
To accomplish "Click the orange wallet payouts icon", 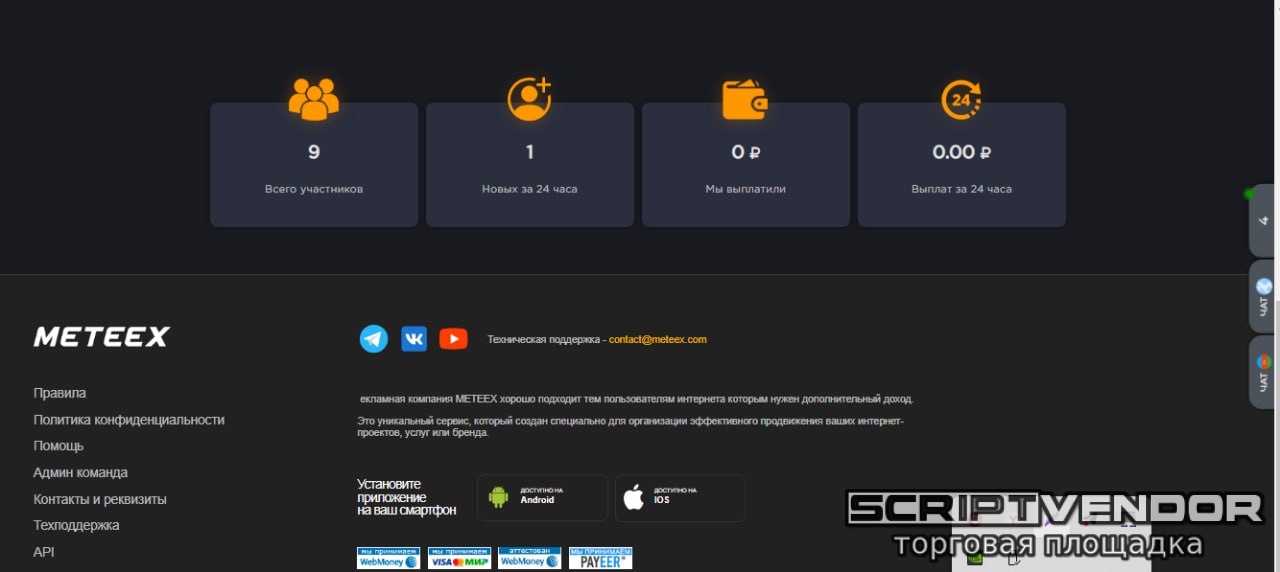I will pos(745,99).
